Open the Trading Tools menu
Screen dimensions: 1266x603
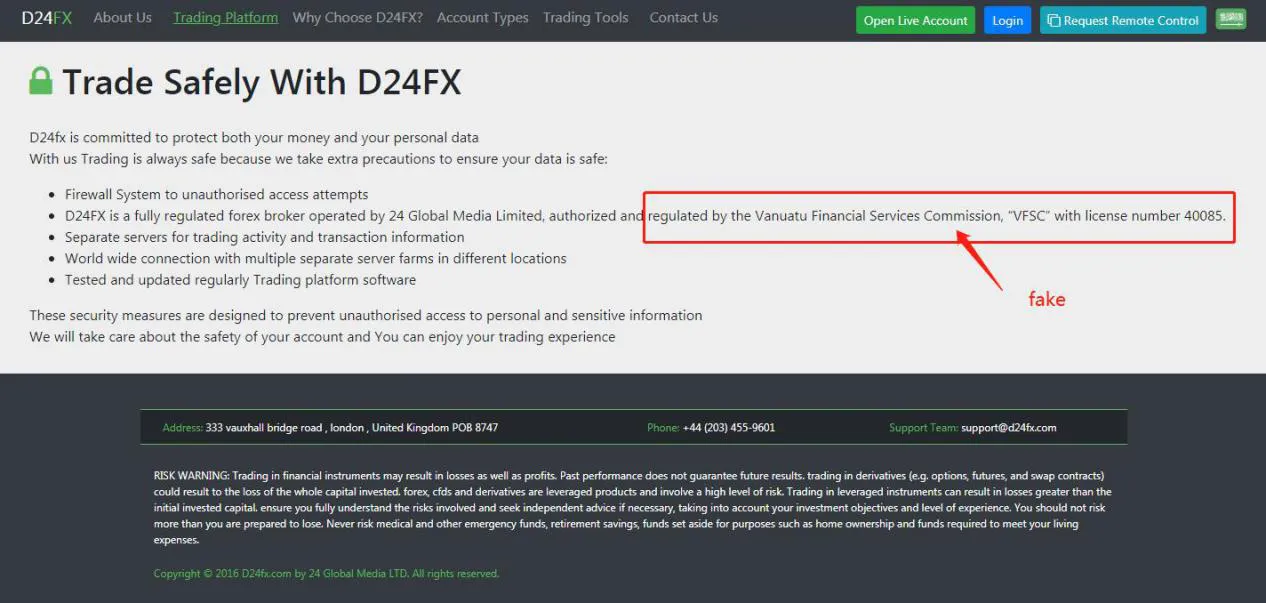[x=586, y=18]
